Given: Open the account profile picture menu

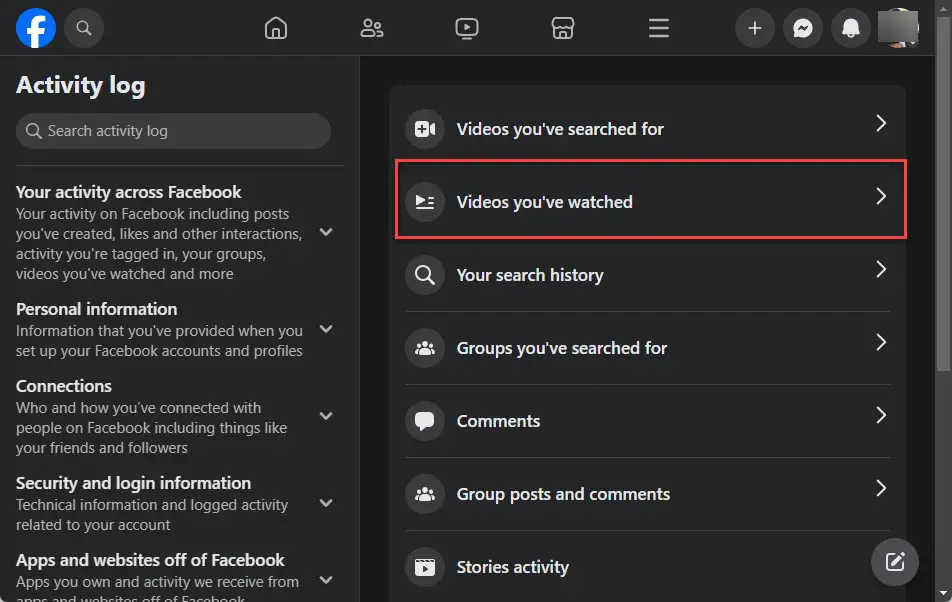Looking at the screenshot, I should [899, 28].
